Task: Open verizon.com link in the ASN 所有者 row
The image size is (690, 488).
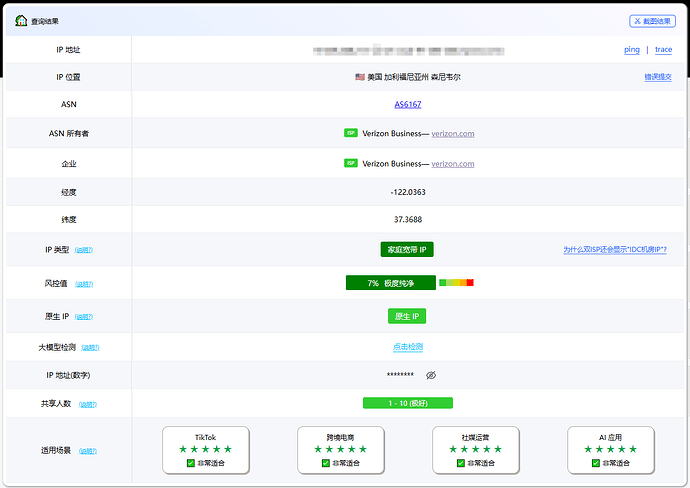Action: point(453,134)
